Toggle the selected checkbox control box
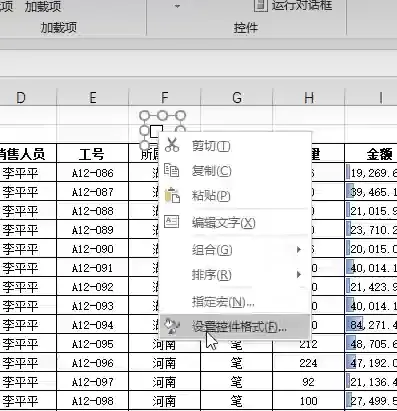This screenshot has height=411, width=397. pyautogui.click(x=156, y=131)
